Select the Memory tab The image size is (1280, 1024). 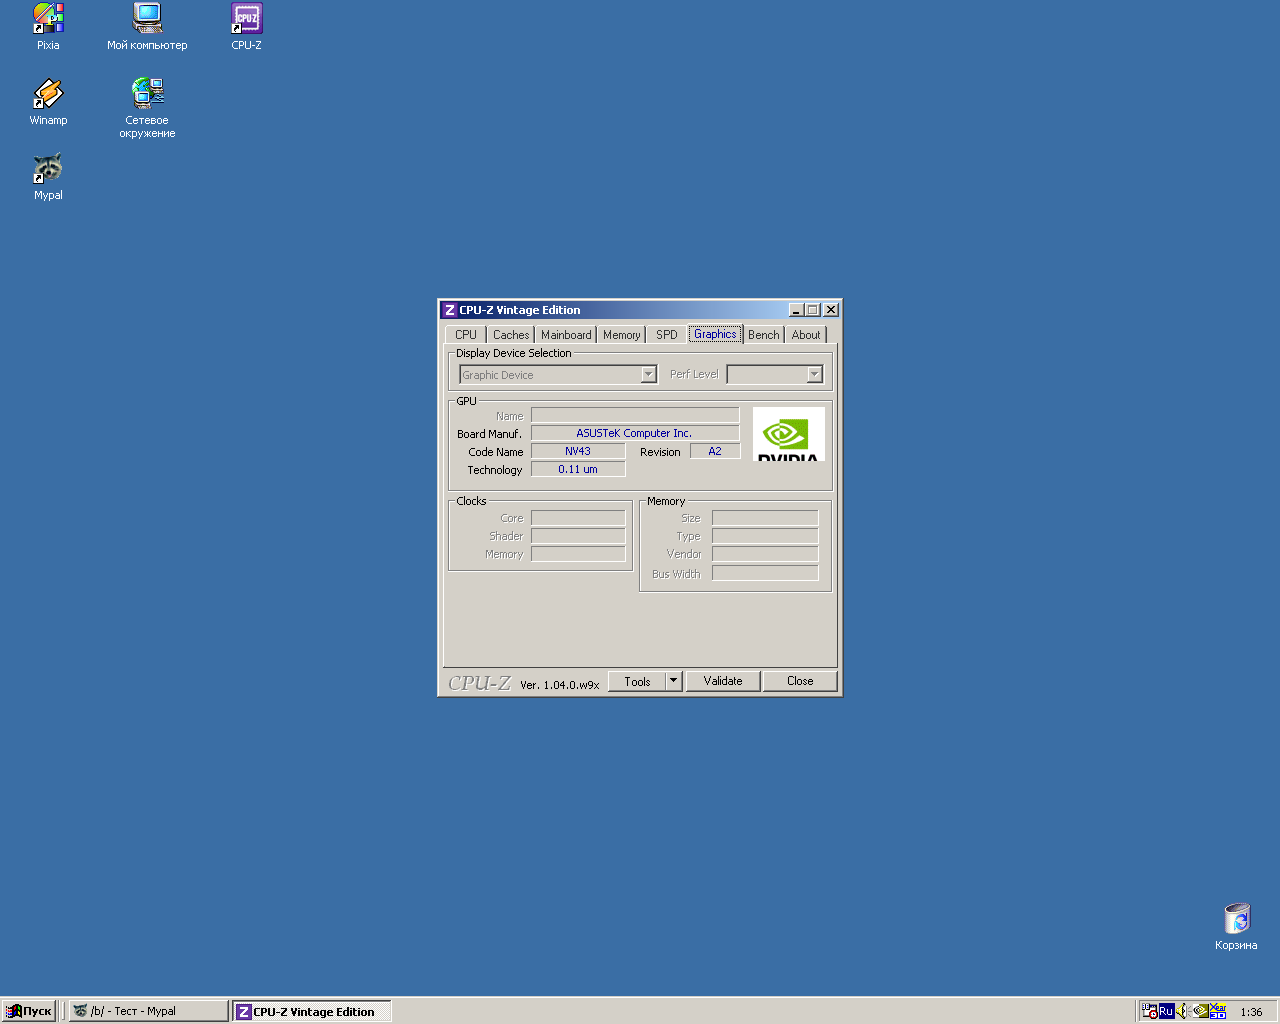pos(622,335)
